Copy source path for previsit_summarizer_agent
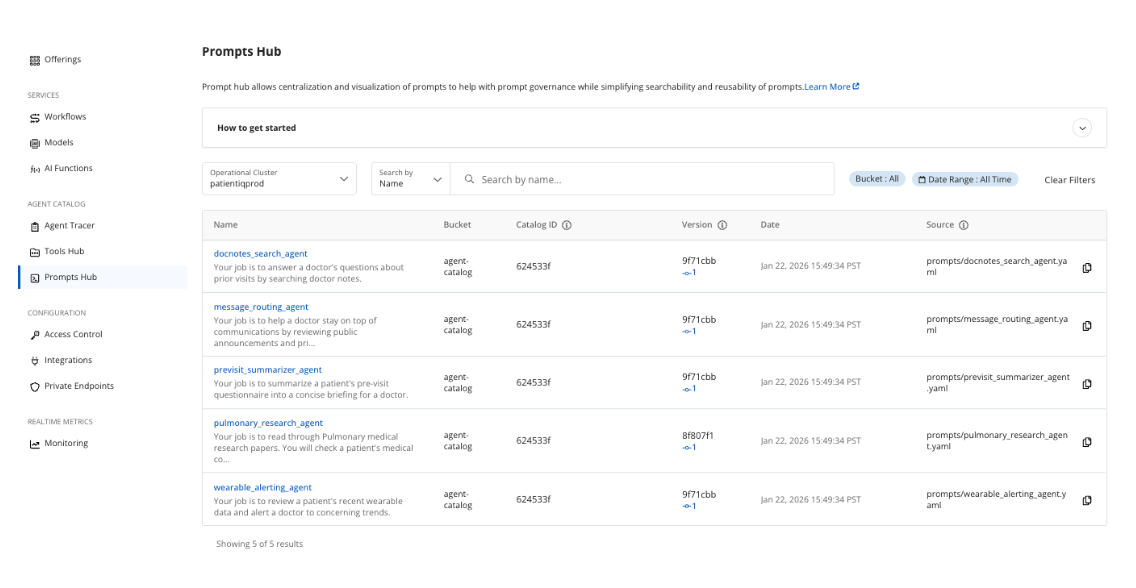Viewport: 1136px width, 588px height. pos(1087,383)
